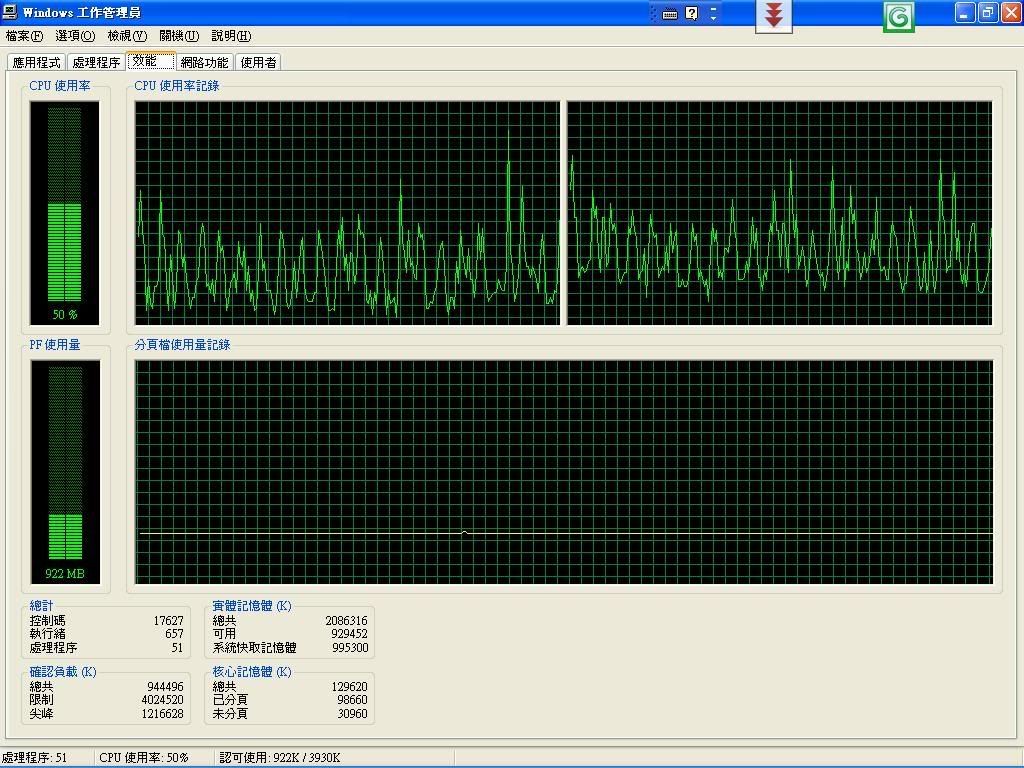Open the 檔案(F) menu
Viewport: 1024px width, 768px height.
[24, 36]
